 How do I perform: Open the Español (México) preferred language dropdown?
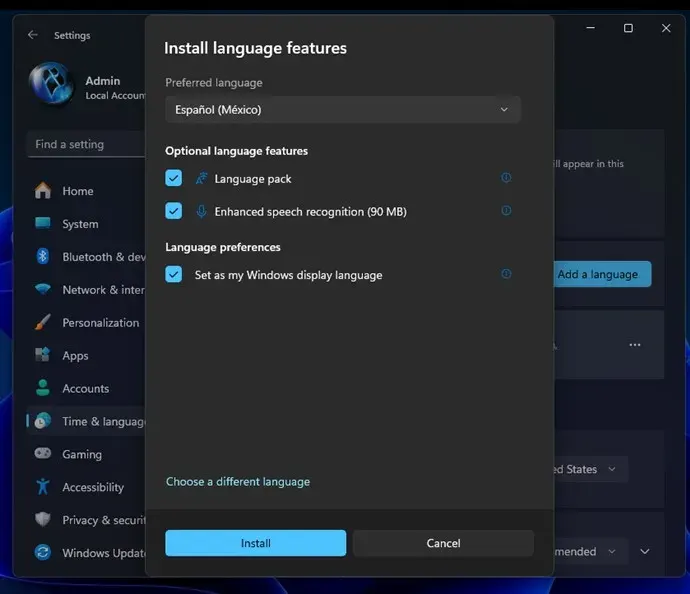[343, 109]
